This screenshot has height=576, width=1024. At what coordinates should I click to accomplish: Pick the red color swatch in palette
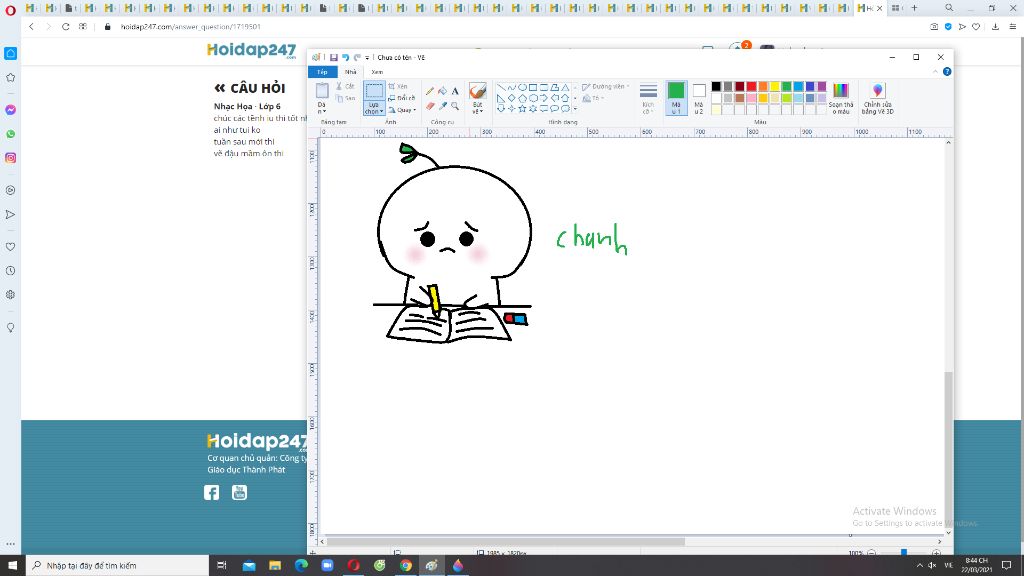tap(751, 87)
